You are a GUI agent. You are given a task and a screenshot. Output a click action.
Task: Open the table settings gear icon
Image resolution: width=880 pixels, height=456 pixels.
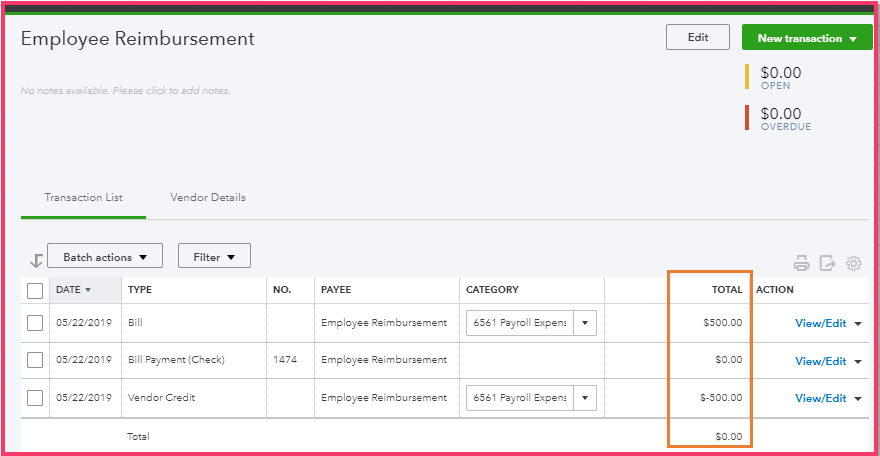pos(853,264)
